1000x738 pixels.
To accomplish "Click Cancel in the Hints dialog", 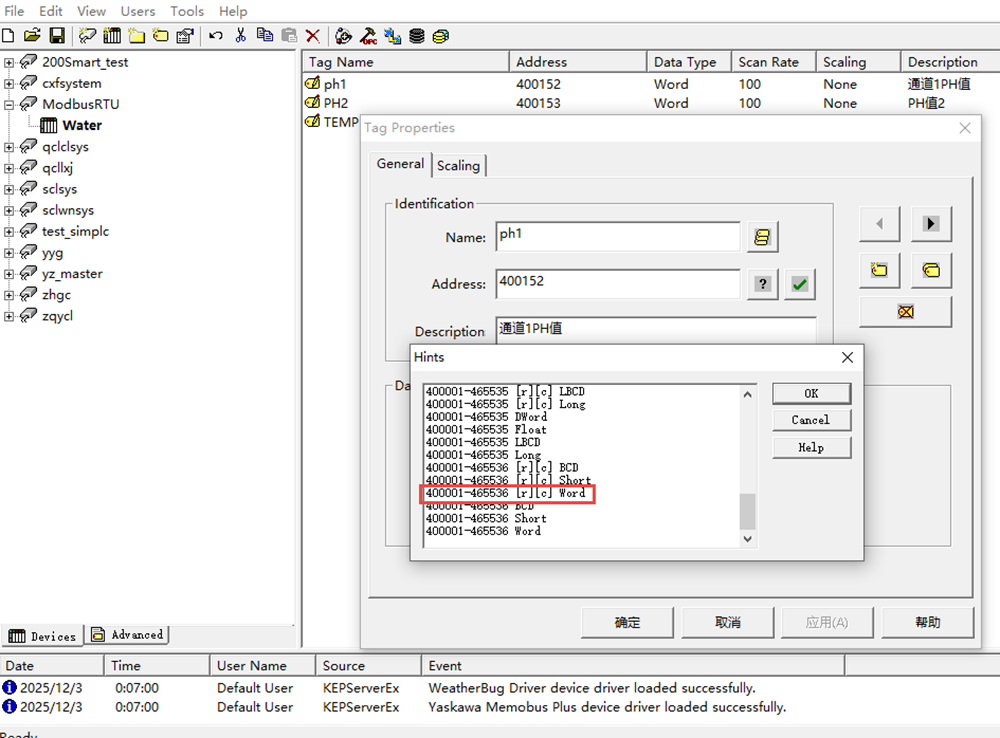I will pos(810,420).
